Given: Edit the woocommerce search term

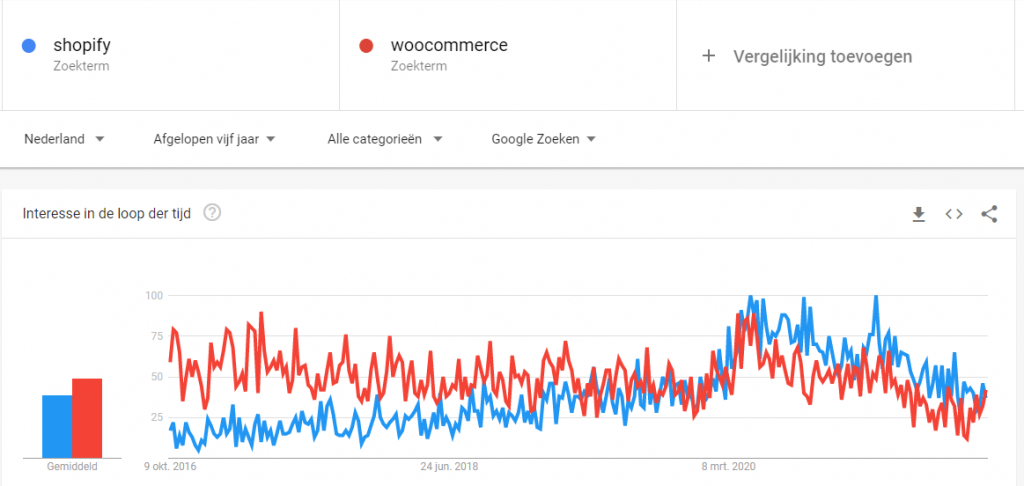Looking at the screenshot, I should [434, 45].
